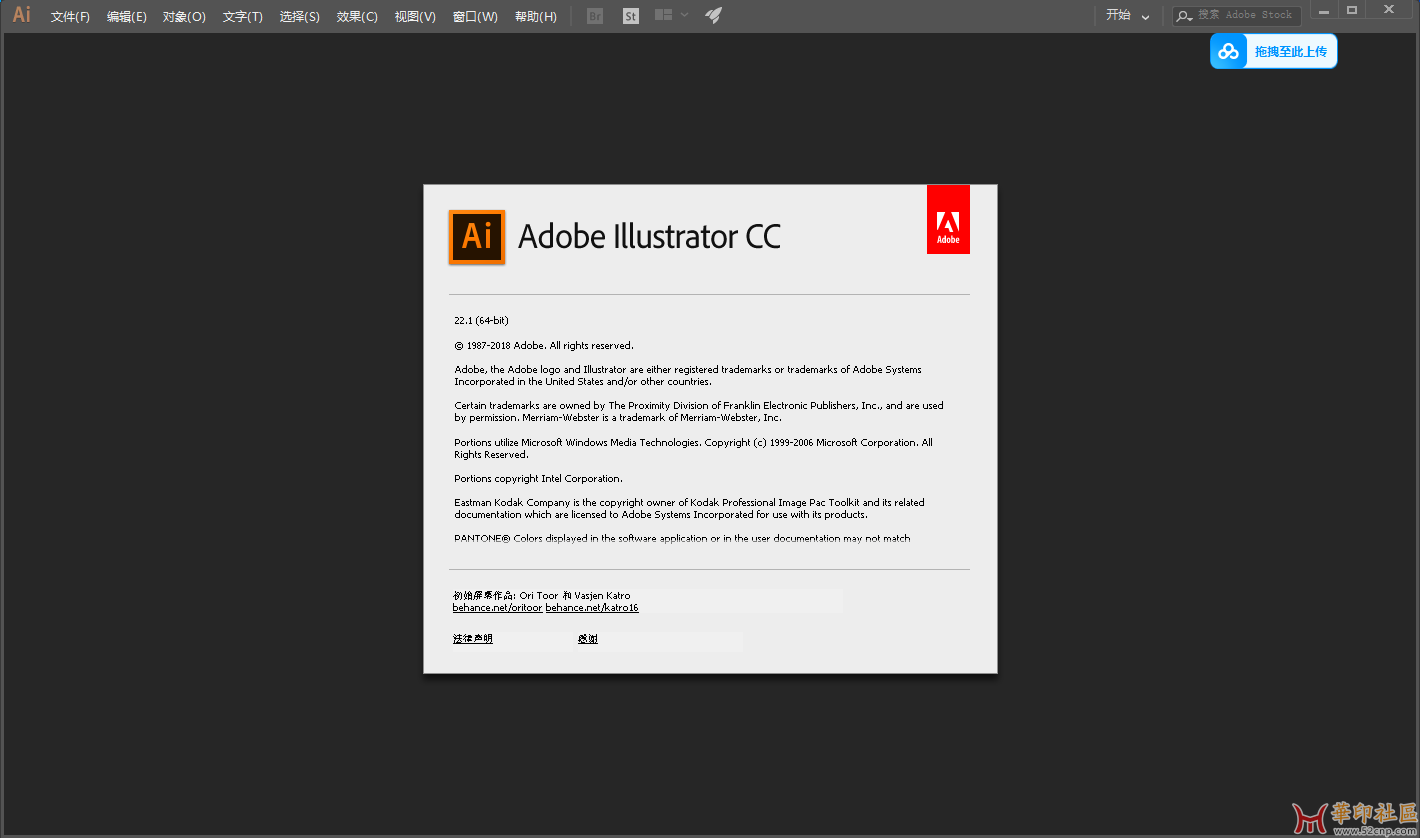
Task: Click the red Adobe logo in the About dialog
Action: pyautogui.click(x=948, y=220)
